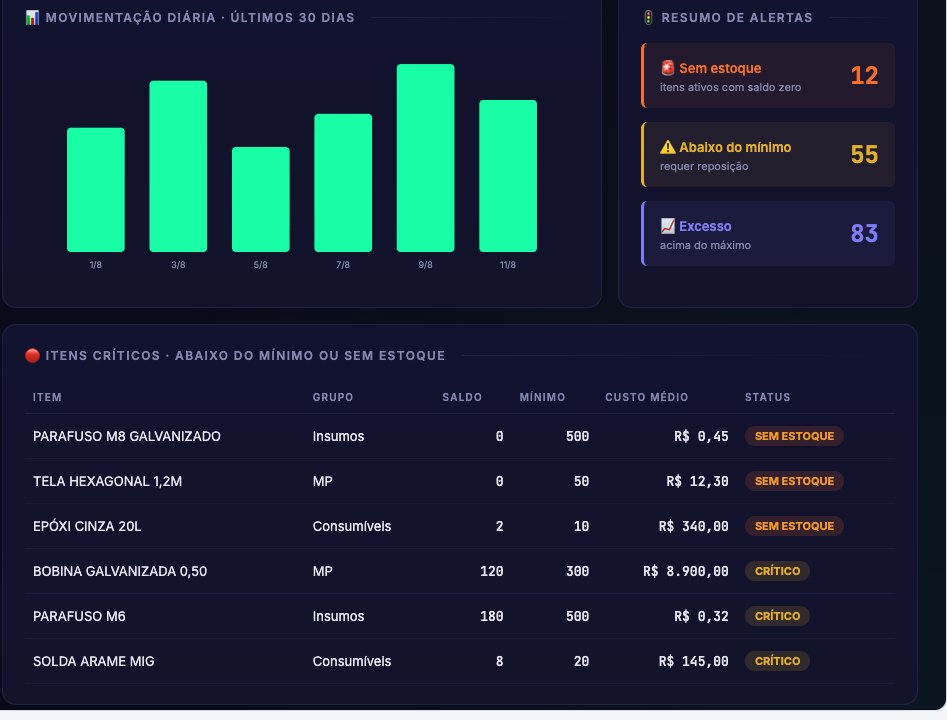
Task: Click saldo 180 for PARAFUSO M6
Action: point(492,616)
